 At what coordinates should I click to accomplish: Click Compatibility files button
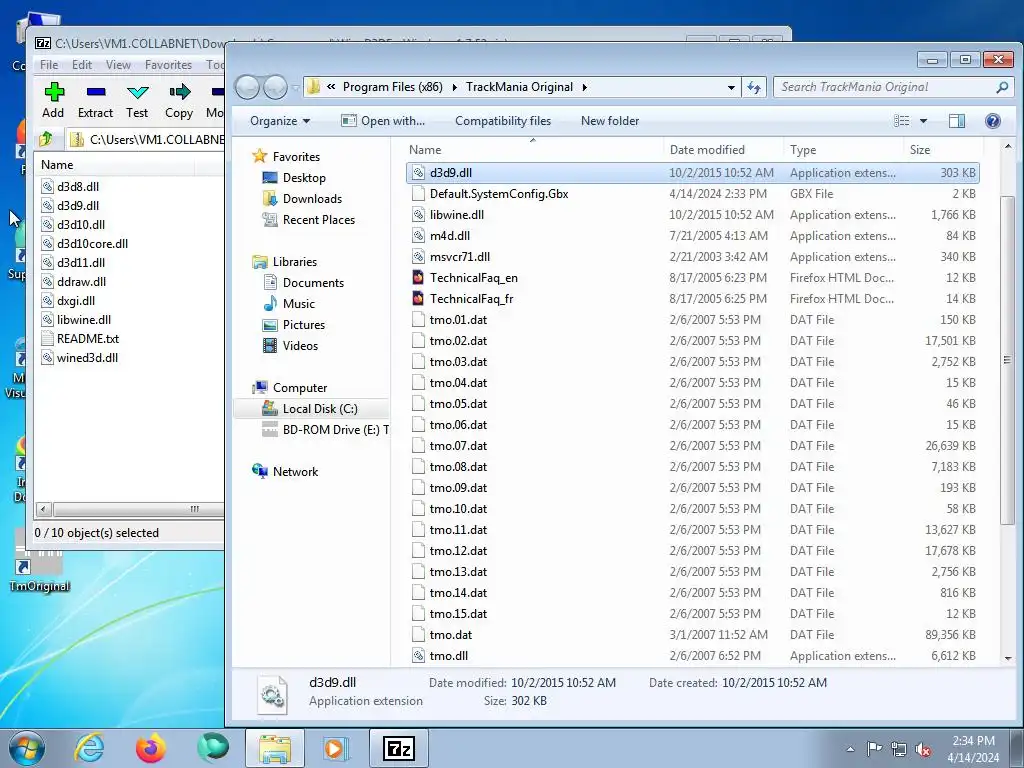[503, 121]
